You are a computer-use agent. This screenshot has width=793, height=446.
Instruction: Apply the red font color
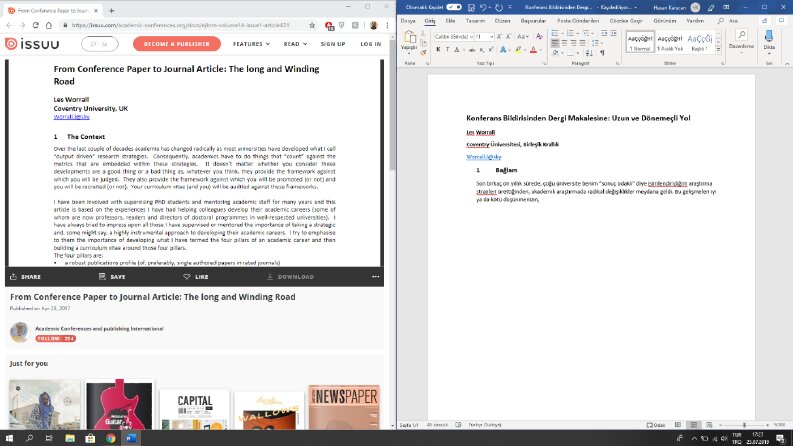(x=533, y=50)
